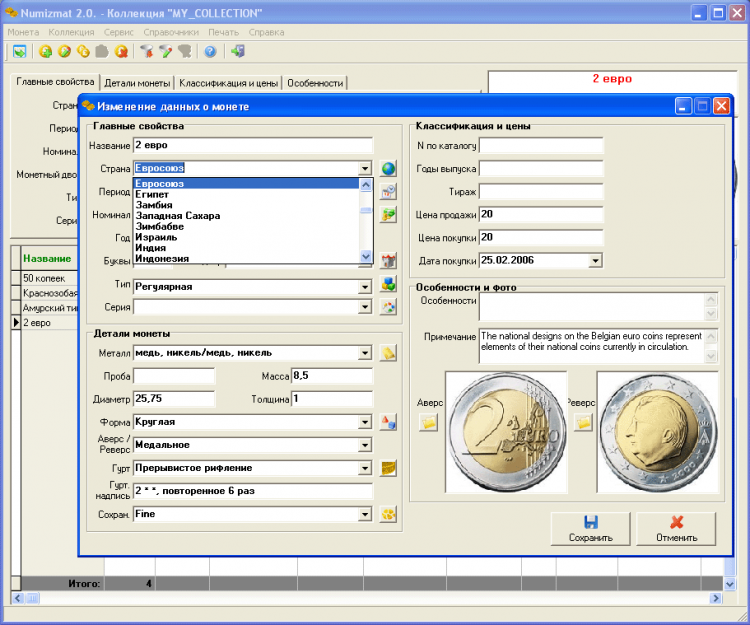
Task: Switch to Особенности tab
Action: tap(315, 83)
